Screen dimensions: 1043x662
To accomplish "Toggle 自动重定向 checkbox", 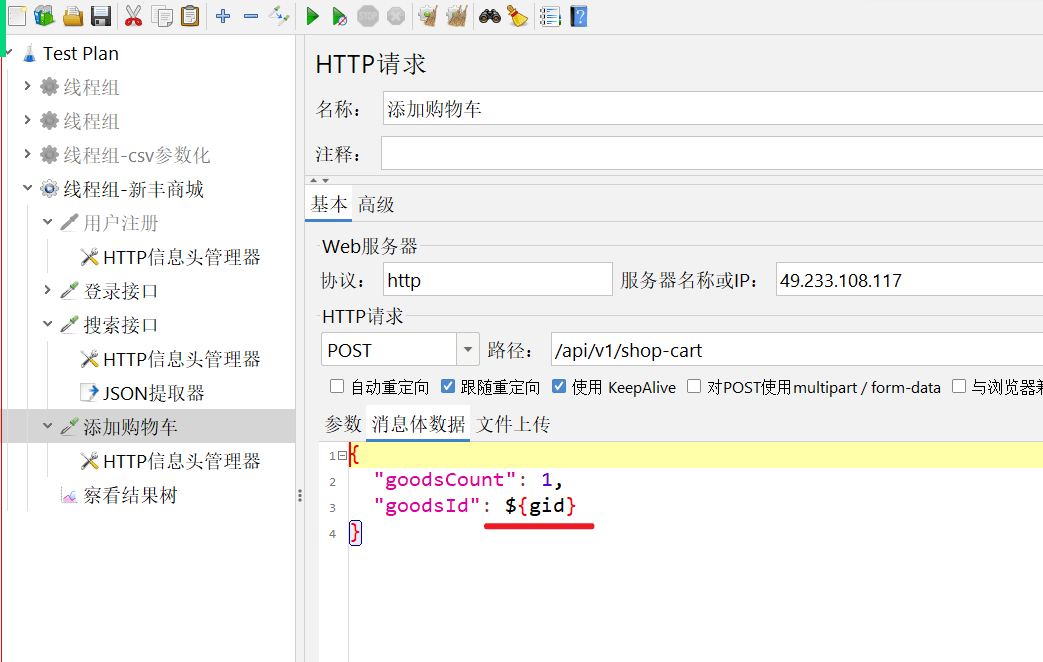I will (x=337, y=387).
